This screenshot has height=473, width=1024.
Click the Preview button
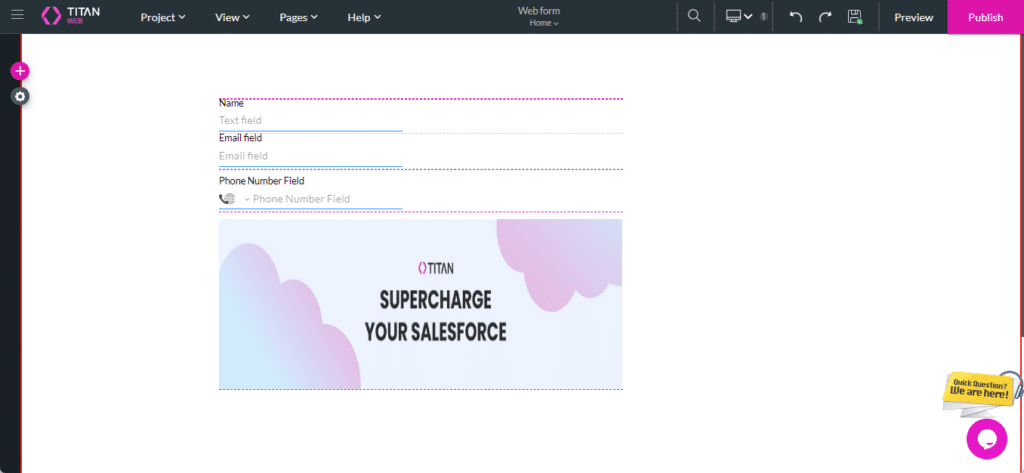tap(913, 17)
